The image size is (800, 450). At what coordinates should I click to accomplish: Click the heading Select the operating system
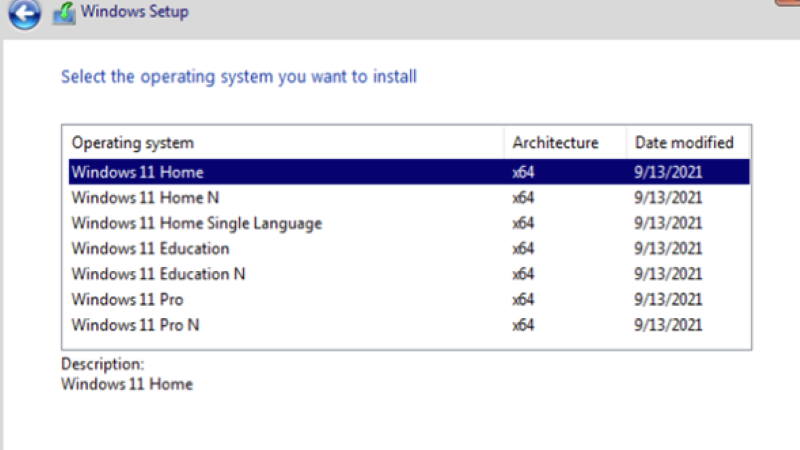coord(239,77)
